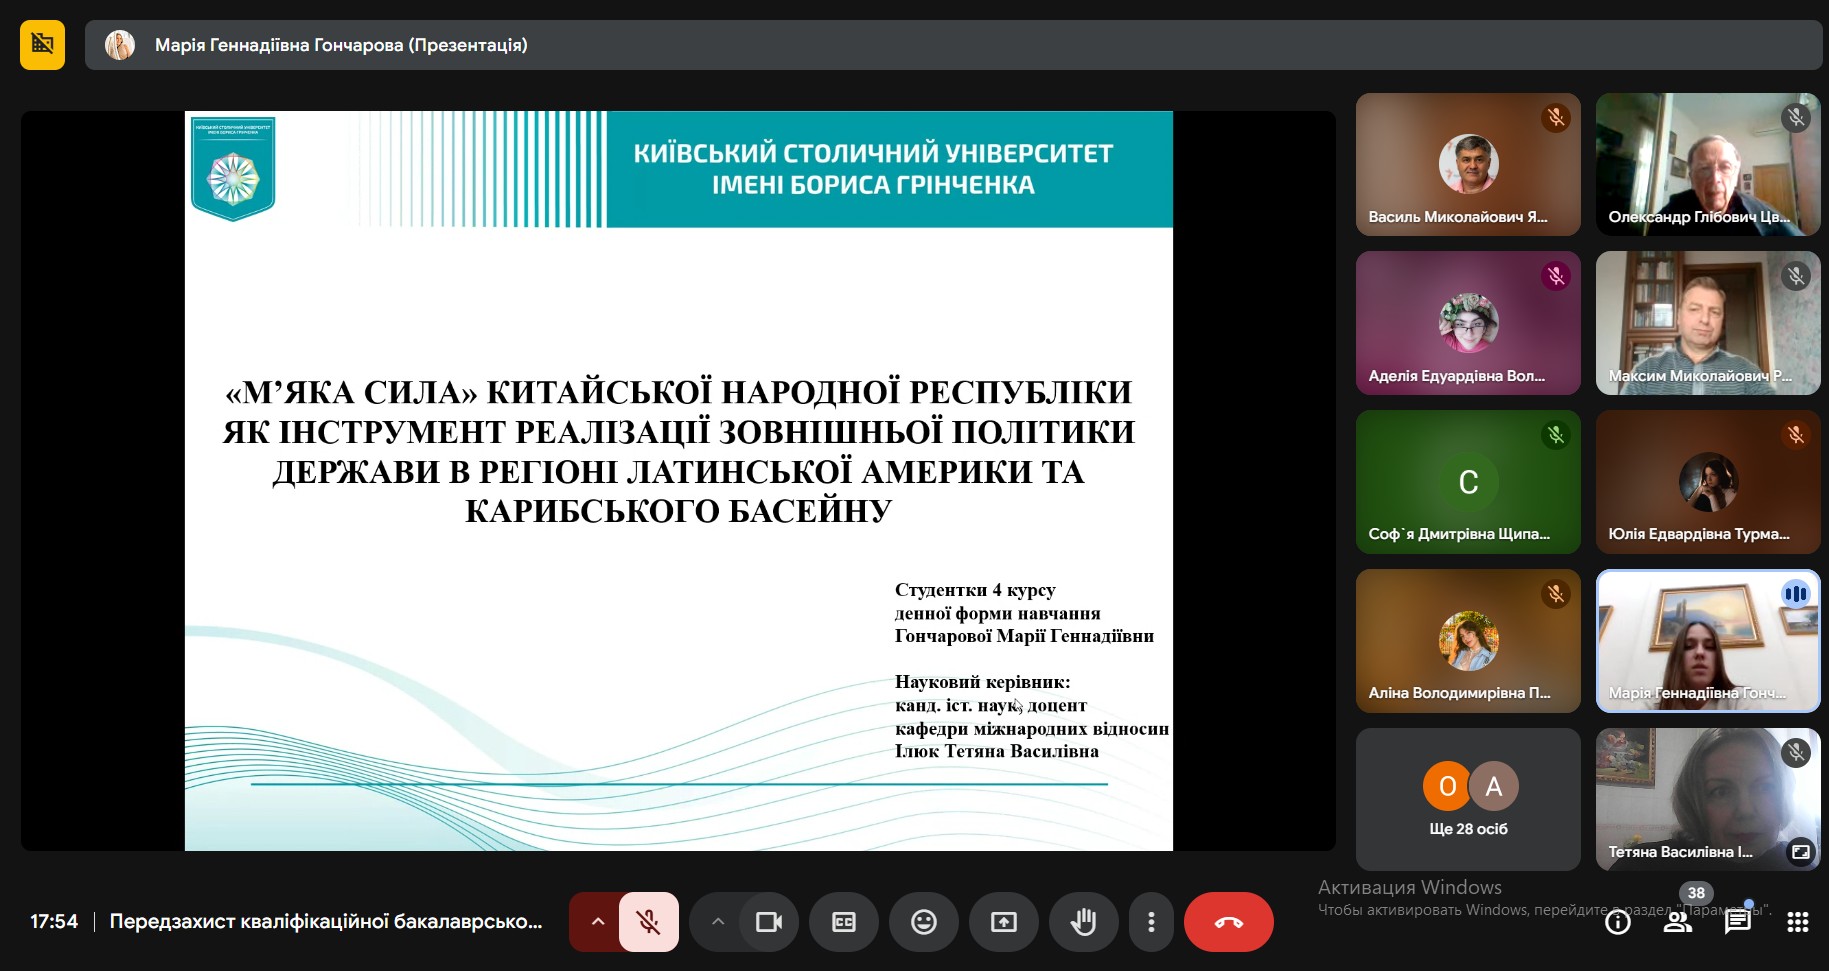Click the yellow presentation icon at top left
The height and width of the screenshot is (971, 1829).
tap(42, 45)
